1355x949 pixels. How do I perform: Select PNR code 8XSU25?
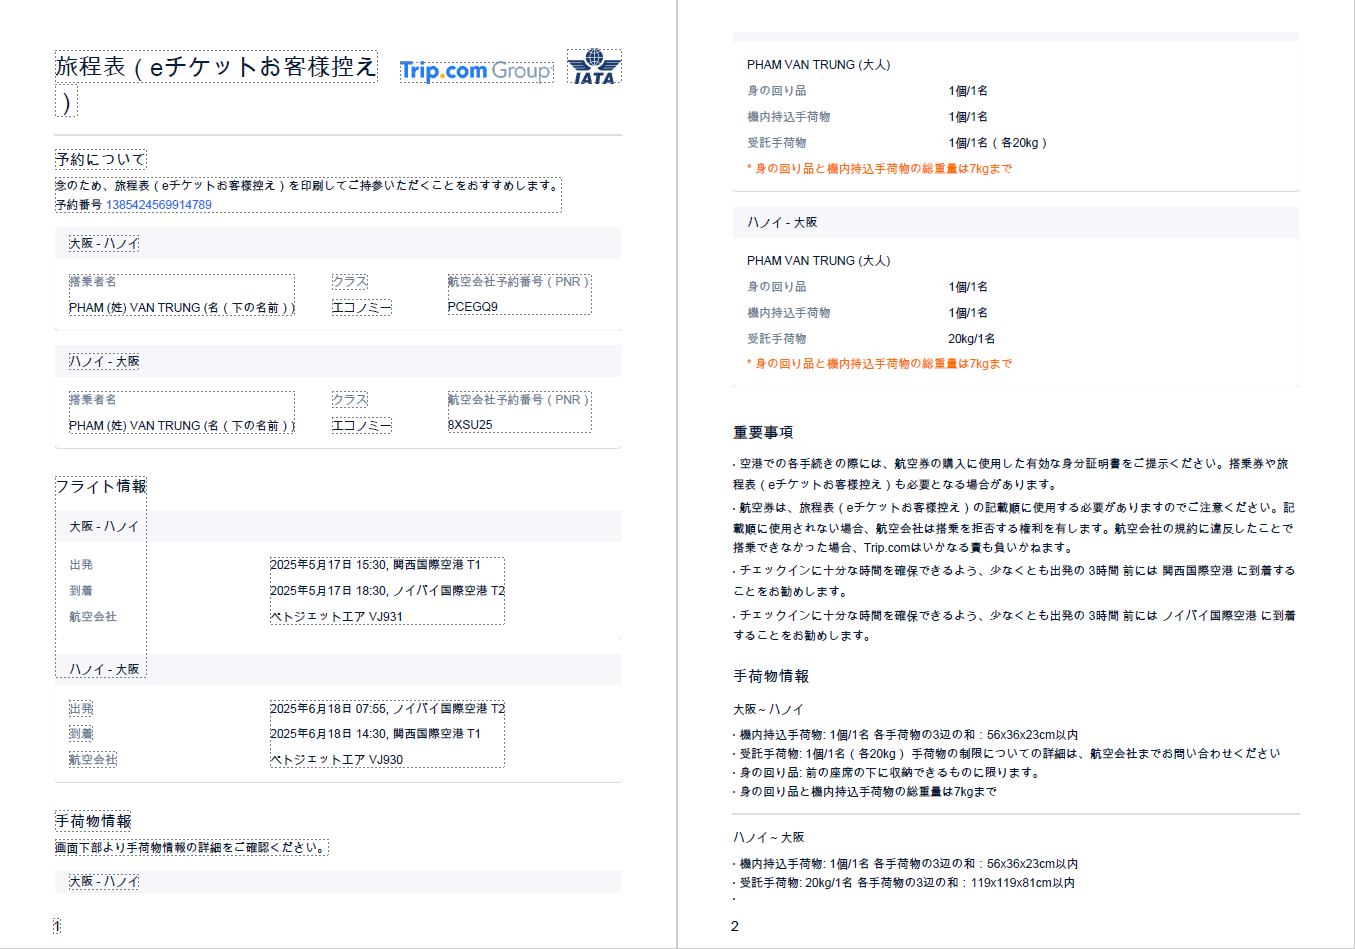click(470, 425)
